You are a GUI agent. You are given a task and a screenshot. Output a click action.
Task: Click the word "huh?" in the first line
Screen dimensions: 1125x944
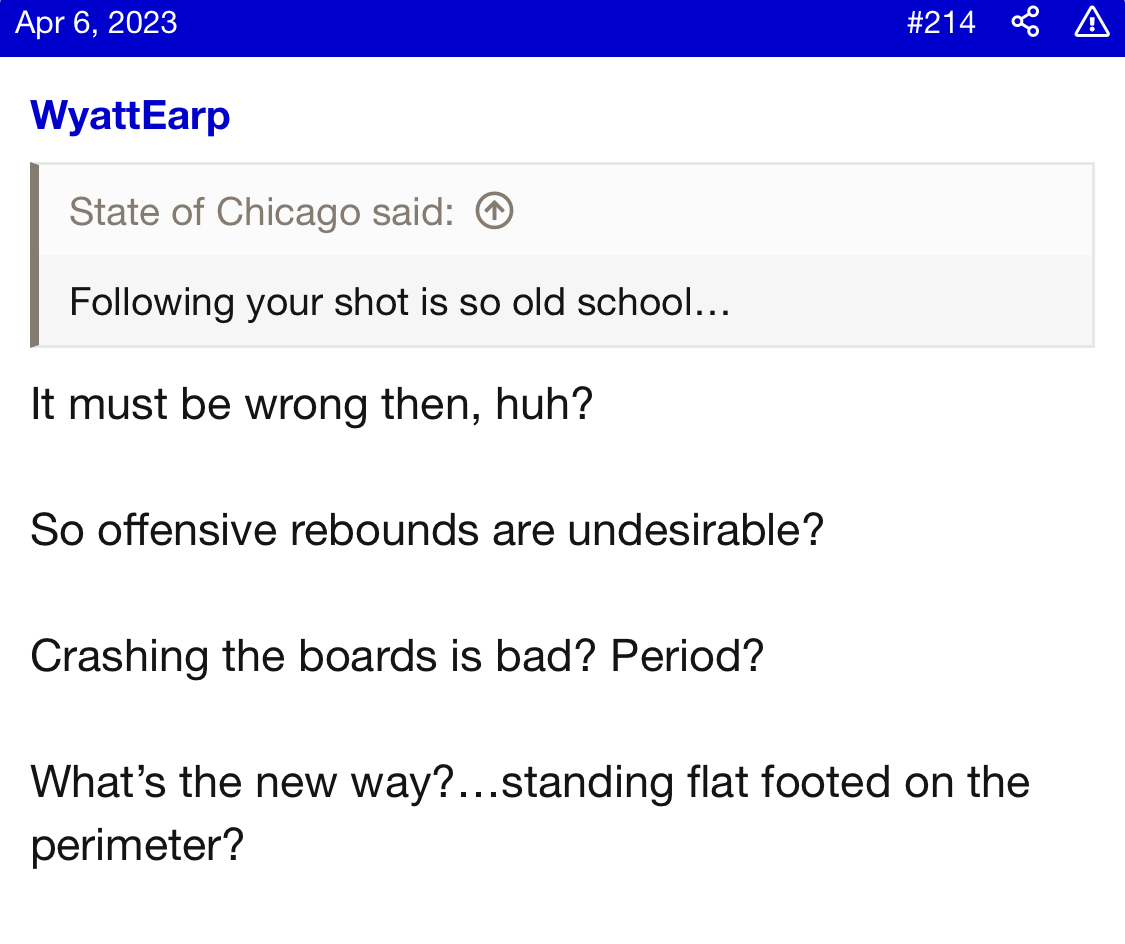(x=544, y=405)
